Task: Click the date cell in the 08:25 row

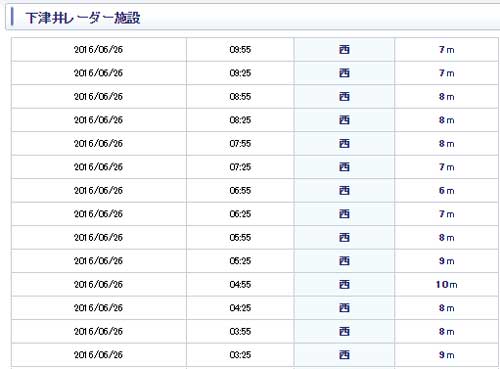Action: 99,120
